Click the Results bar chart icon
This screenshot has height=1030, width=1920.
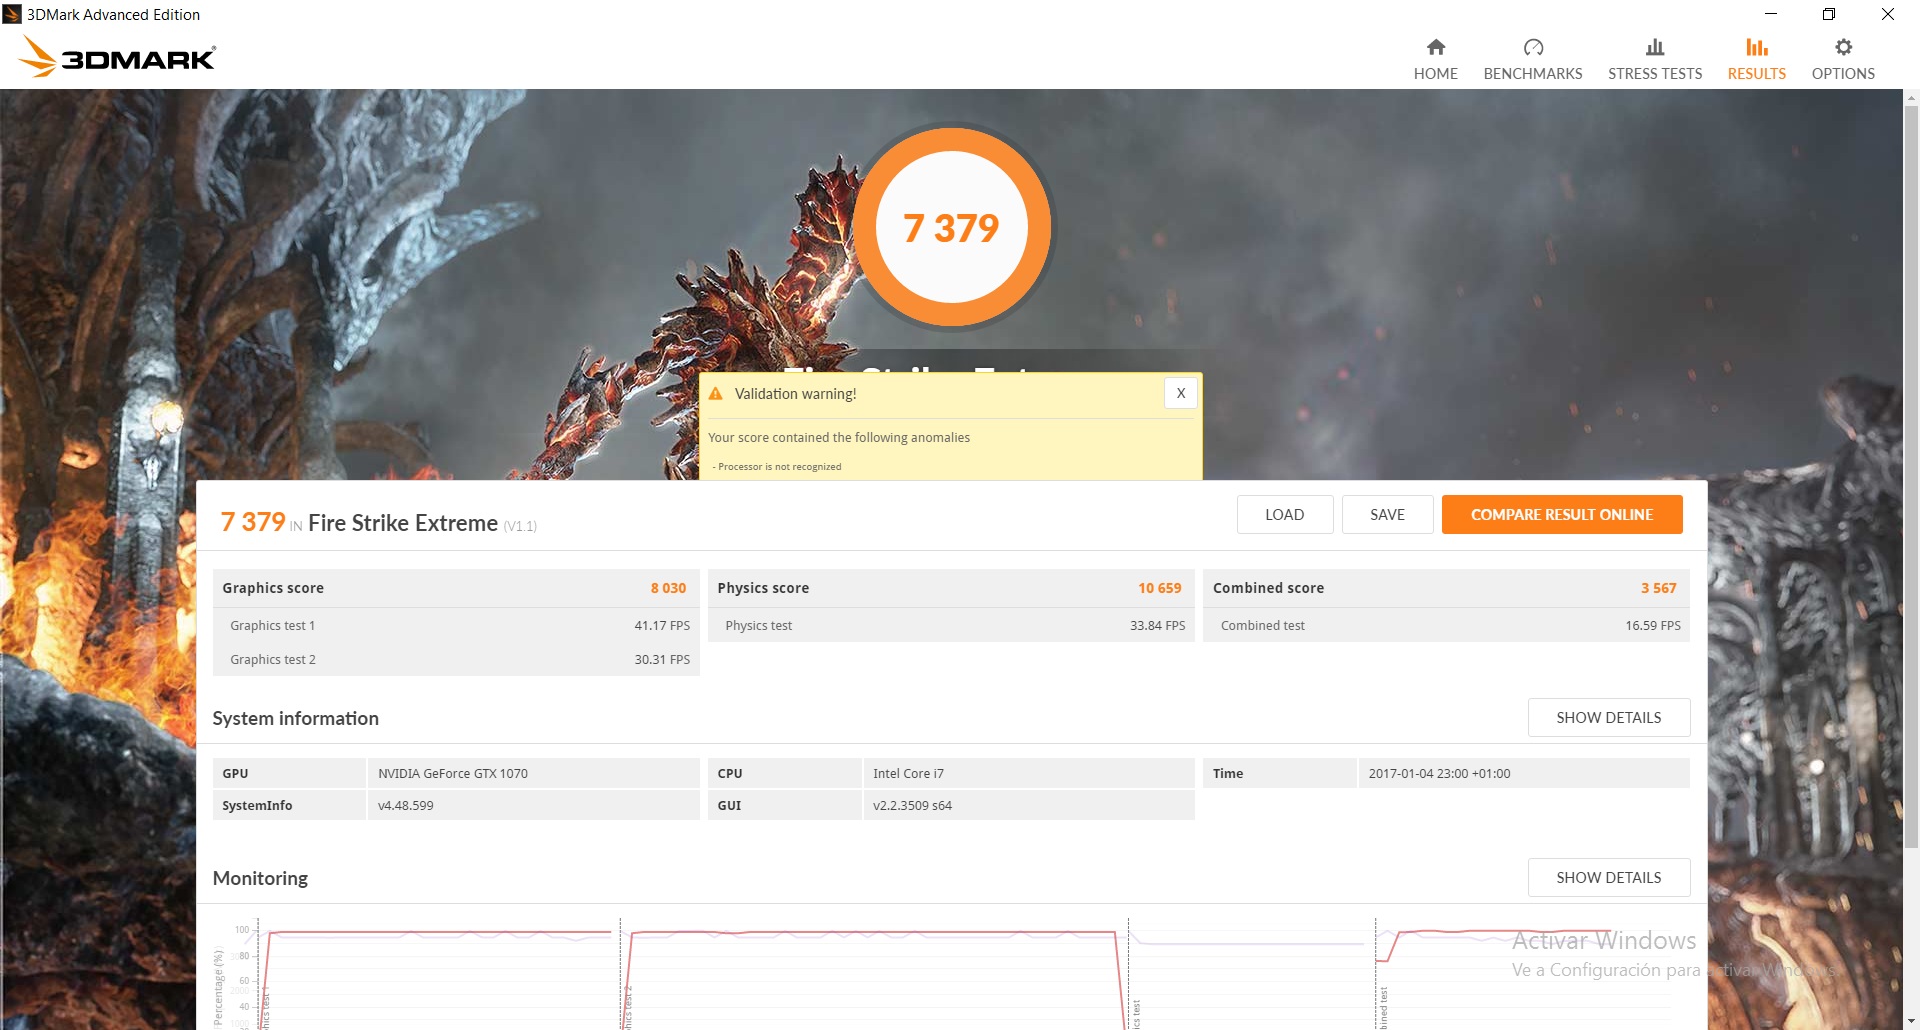pos(1757,47)
